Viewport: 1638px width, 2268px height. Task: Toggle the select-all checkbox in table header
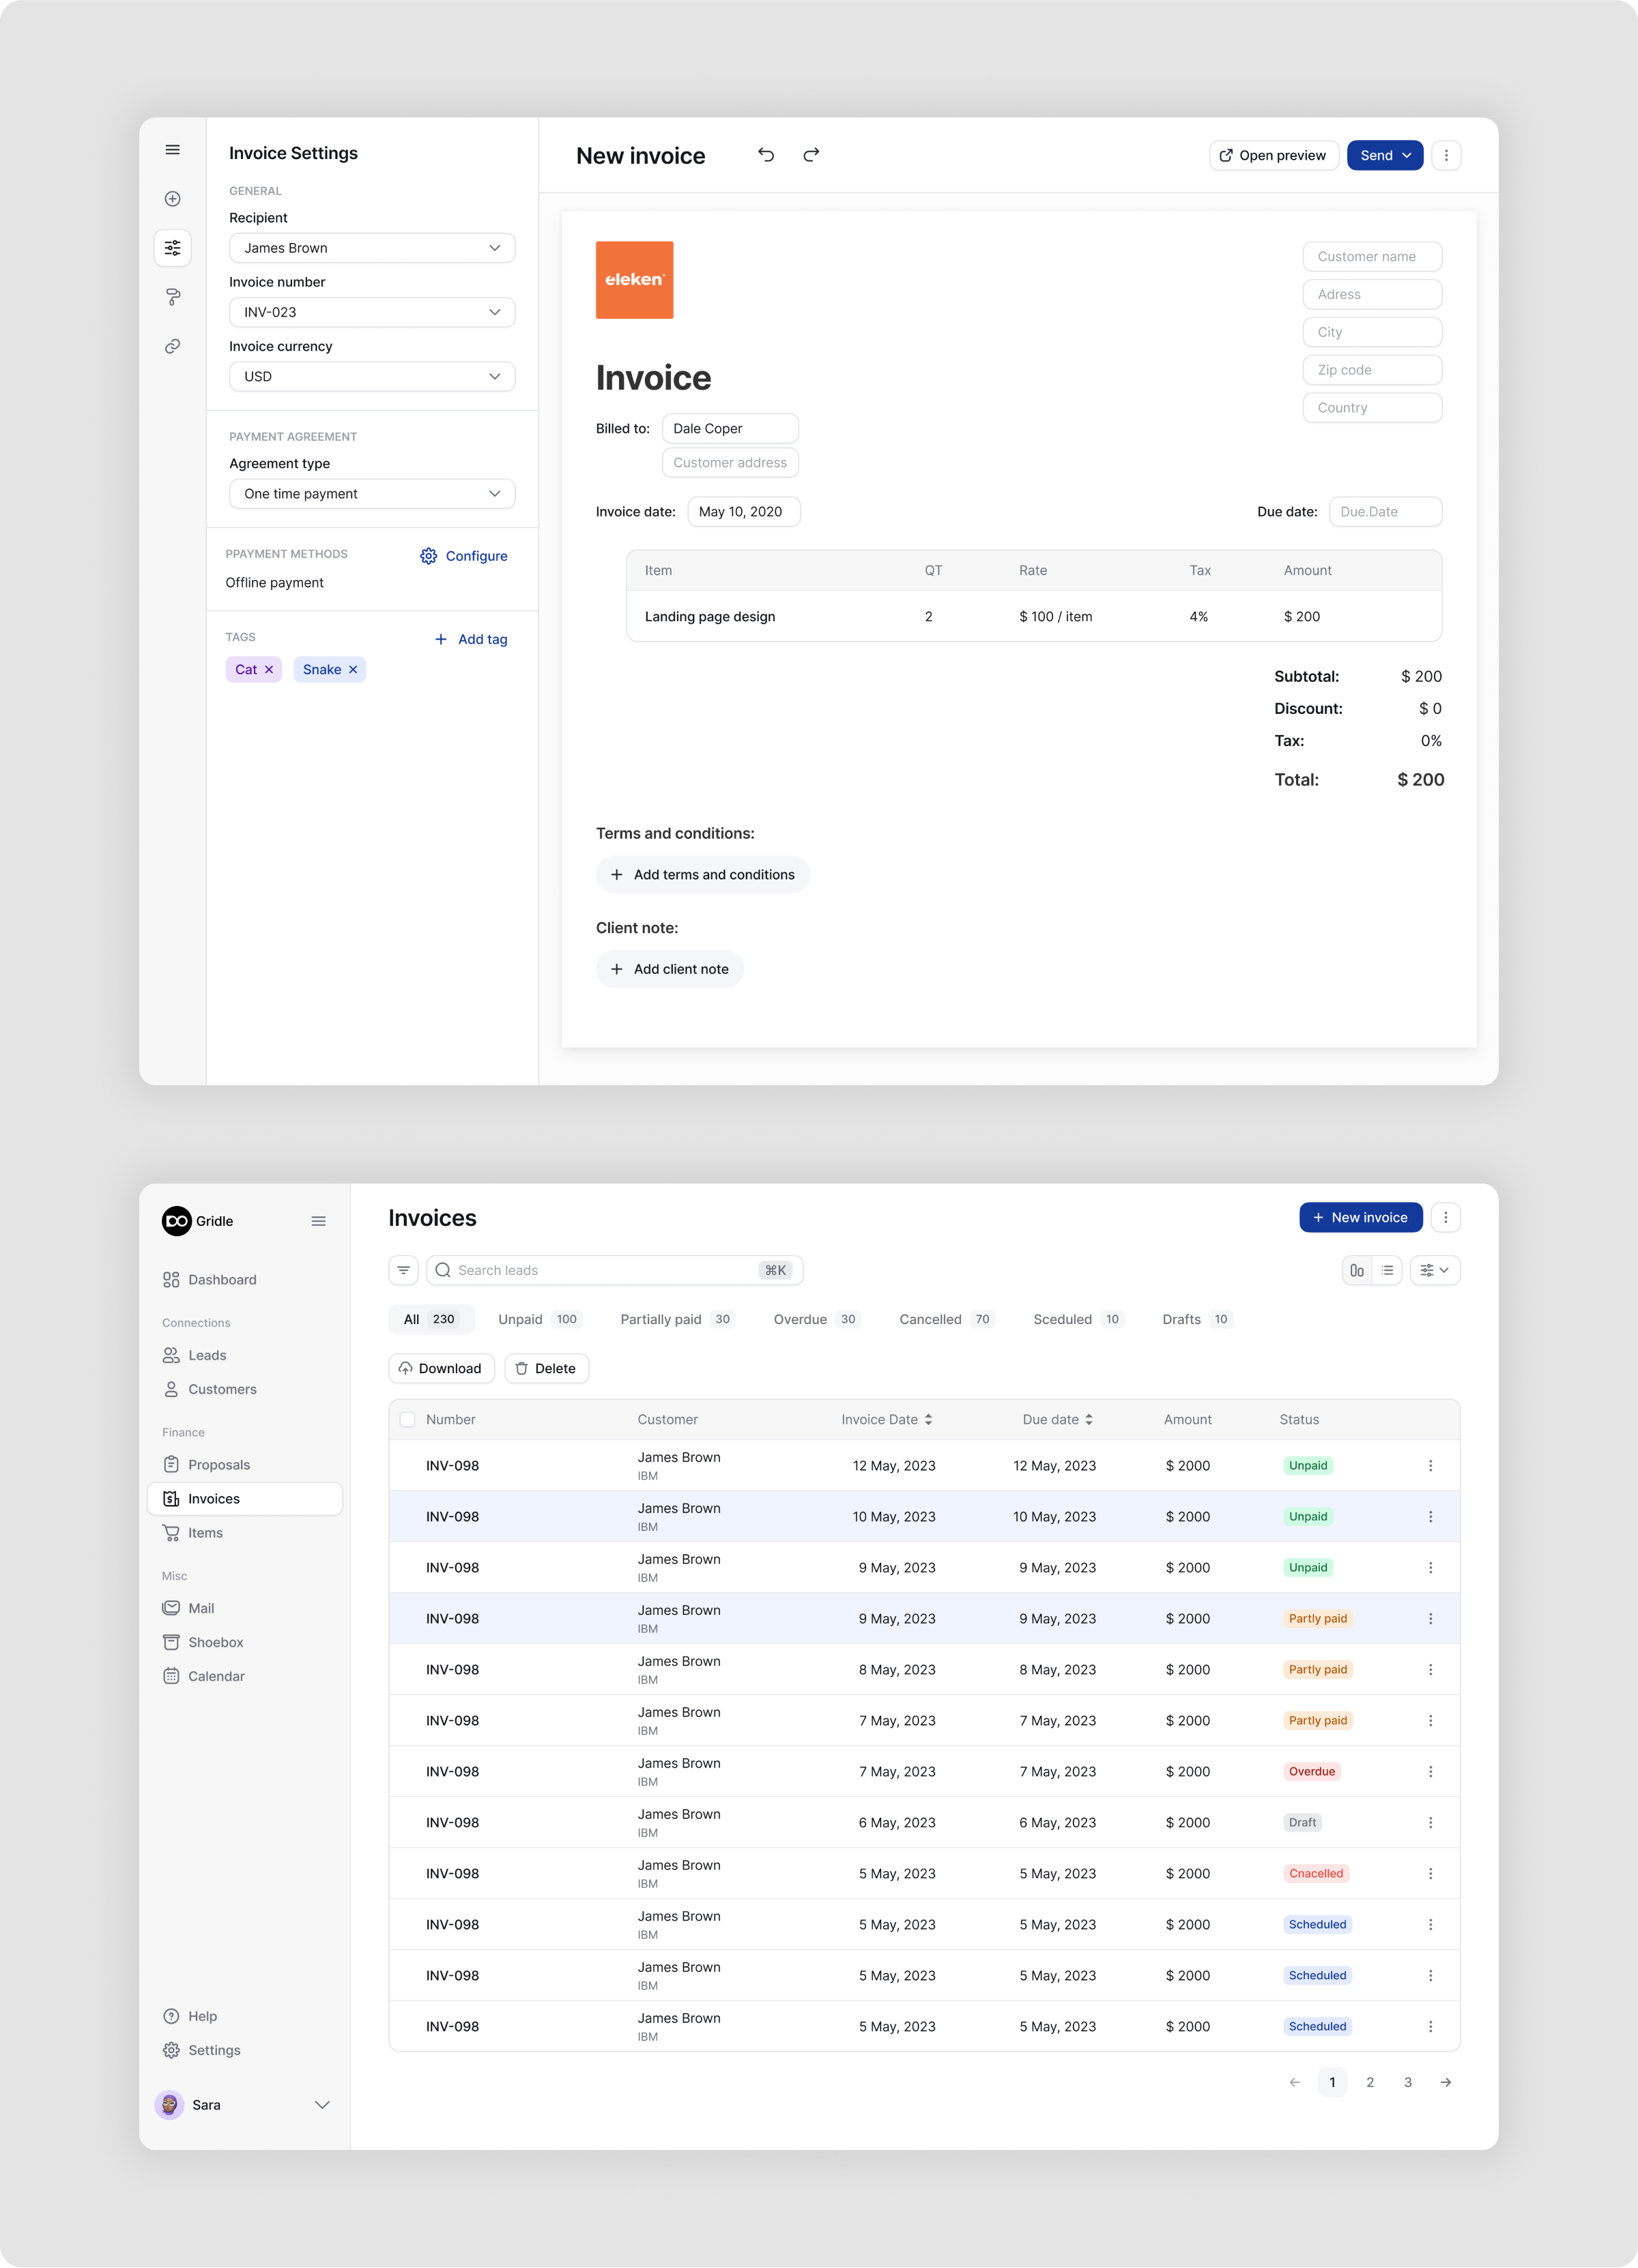pyautogui.click(x=407, y=1419)
